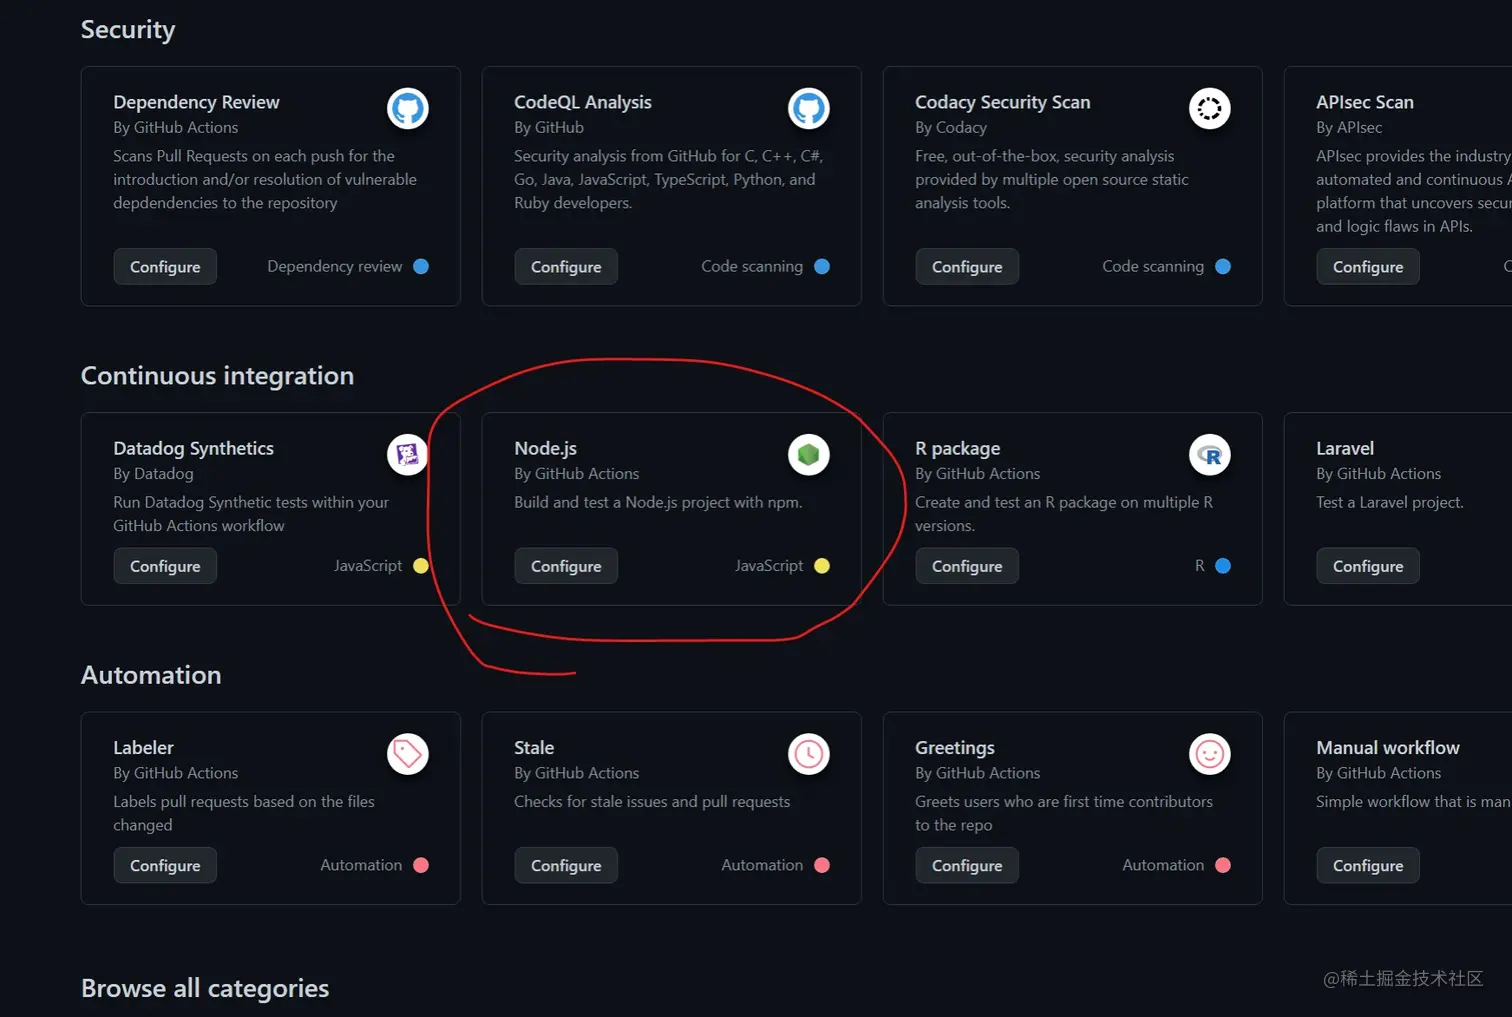Viewport: 1512px width, 1017px height.
Task: Click the Dependency review blue tag dot
Action: [421, 266]
